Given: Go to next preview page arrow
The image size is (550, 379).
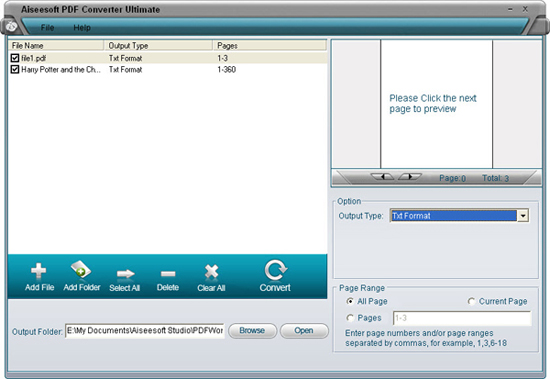Looking at the screenshot, I should coord(409,177).
